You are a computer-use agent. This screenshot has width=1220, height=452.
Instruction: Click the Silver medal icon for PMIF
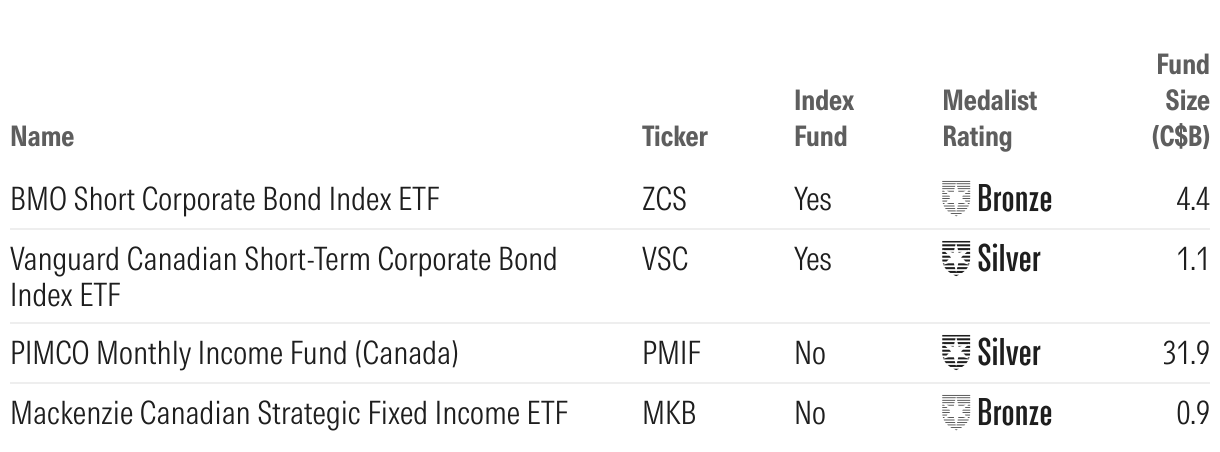pyautogui.click(x=957, y=353)
